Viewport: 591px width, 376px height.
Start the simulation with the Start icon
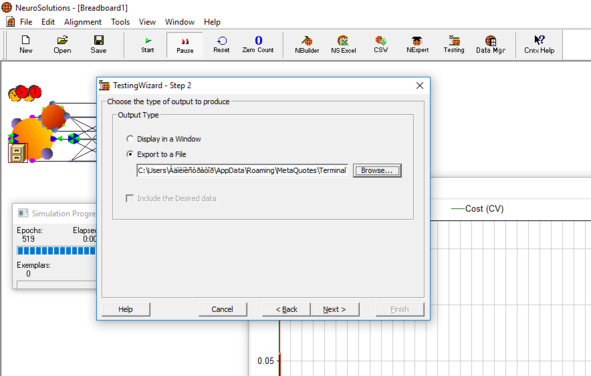[x=147, y=44]
